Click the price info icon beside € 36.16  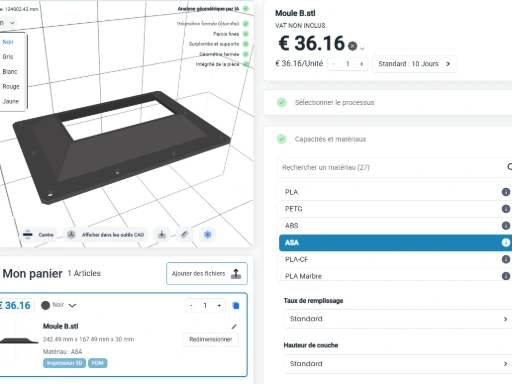pos(352,46)
